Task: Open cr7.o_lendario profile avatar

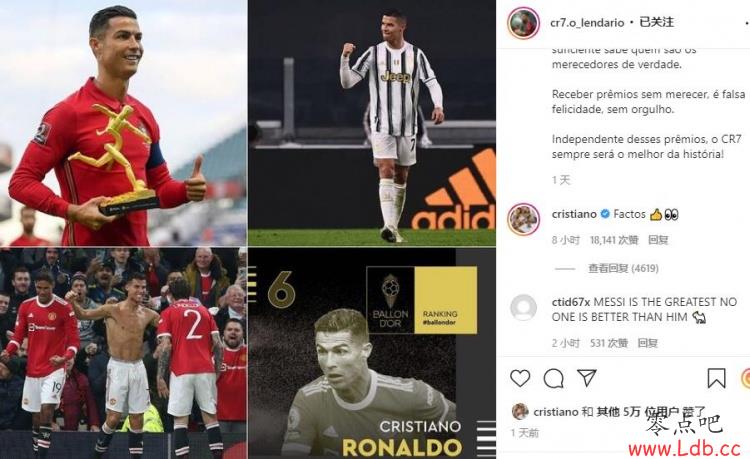Action: (523, 22)
